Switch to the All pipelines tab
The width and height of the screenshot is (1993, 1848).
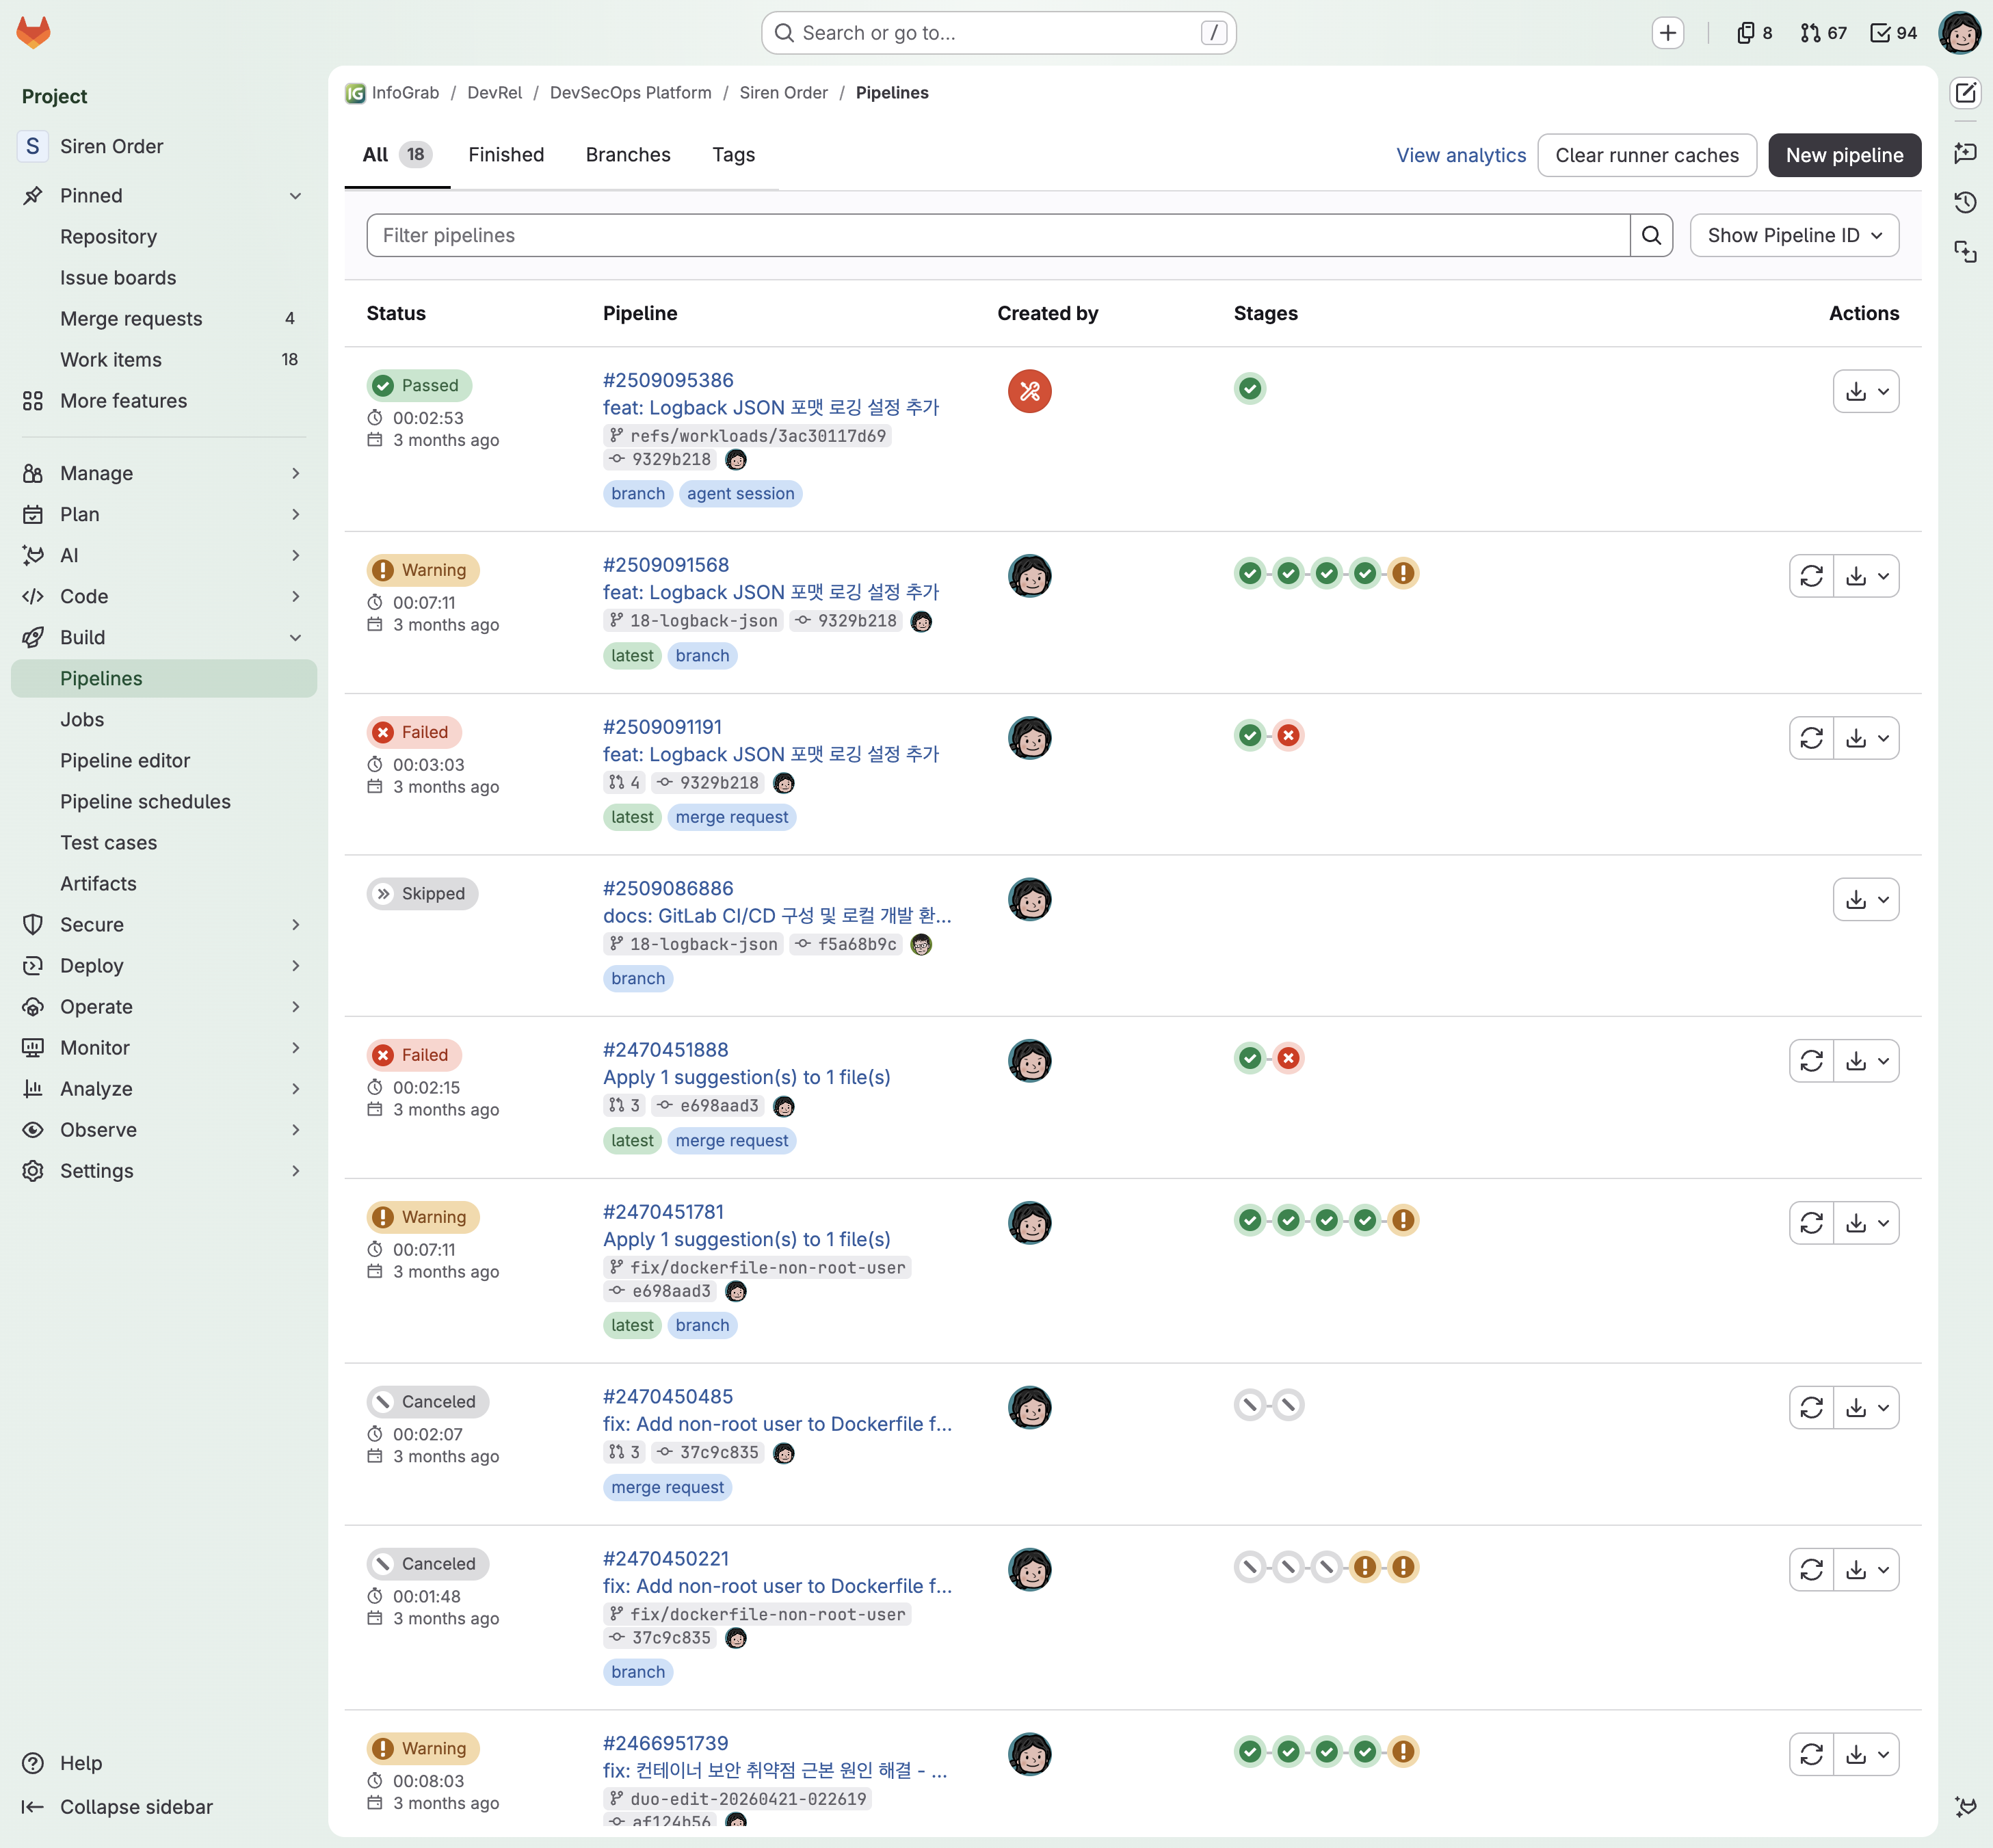397,155
